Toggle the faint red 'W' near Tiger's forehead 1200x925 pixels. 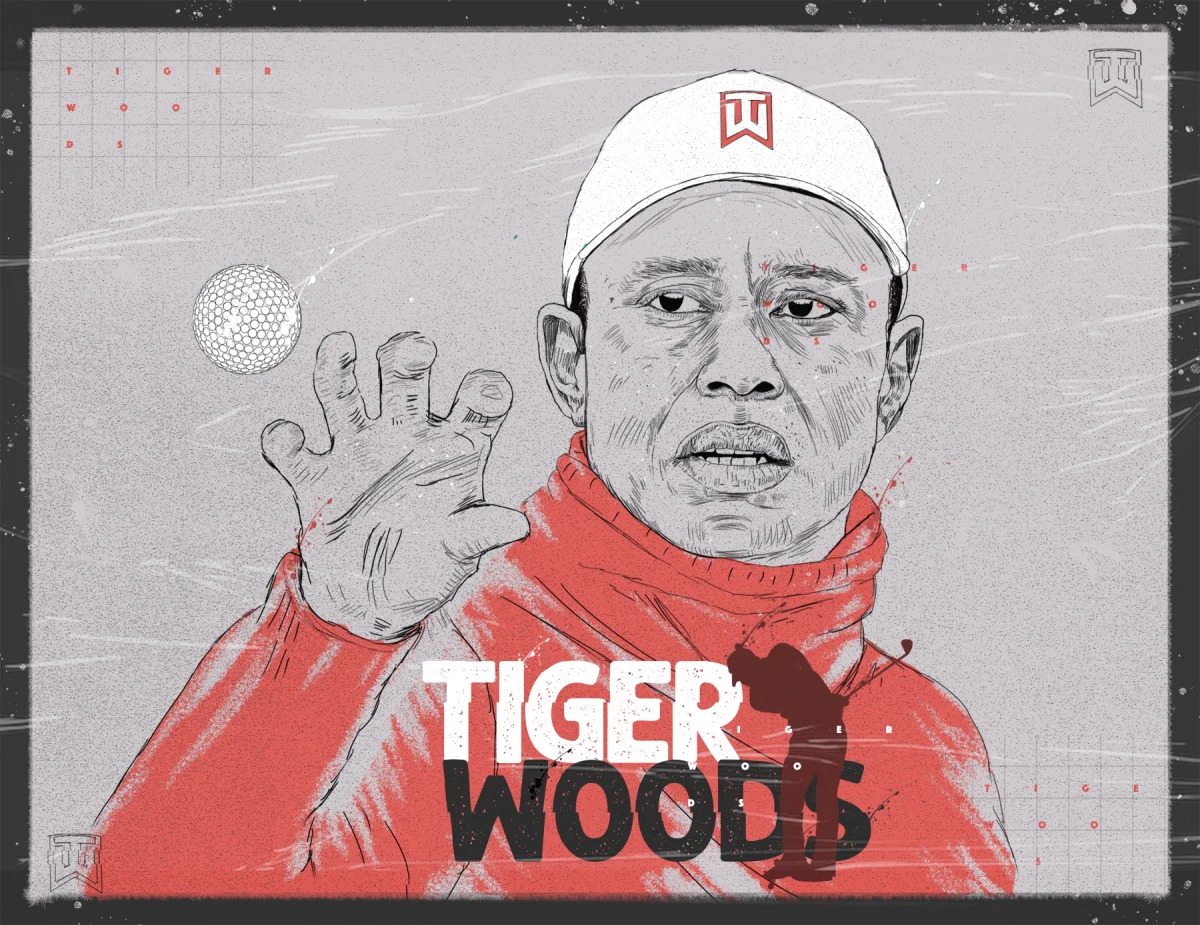click(766, 304)
